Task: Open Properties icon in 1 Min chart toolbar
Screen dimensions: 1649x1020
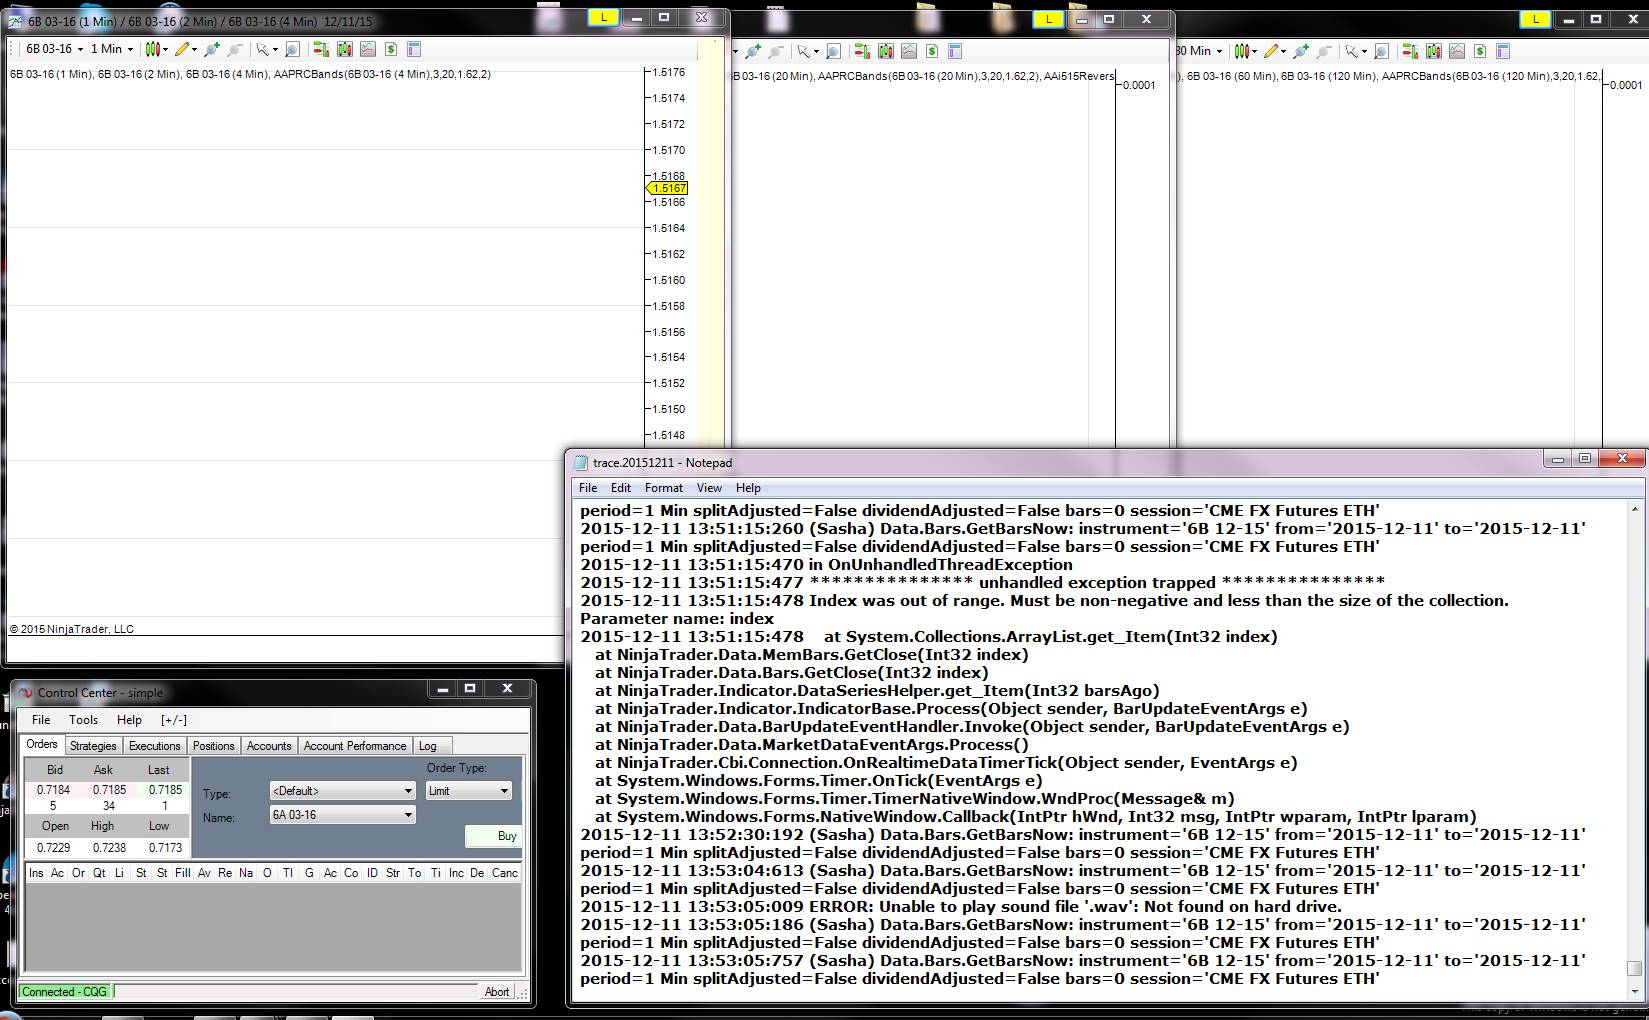Action: [x=414, y=49]
